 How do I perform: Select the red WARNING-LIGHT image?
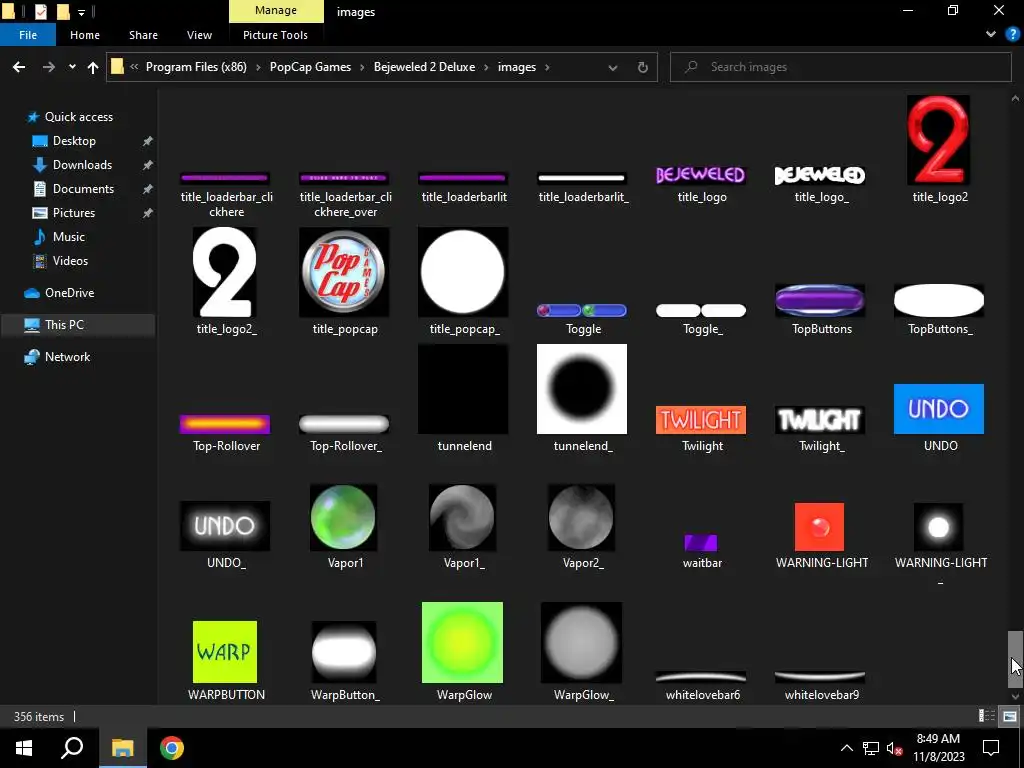820,527
